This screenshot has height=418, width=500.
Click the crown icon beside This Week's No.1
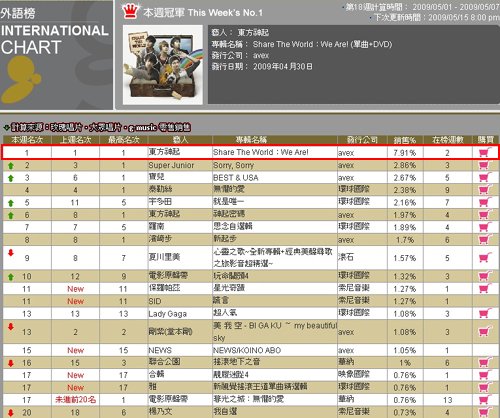[130, 11]
